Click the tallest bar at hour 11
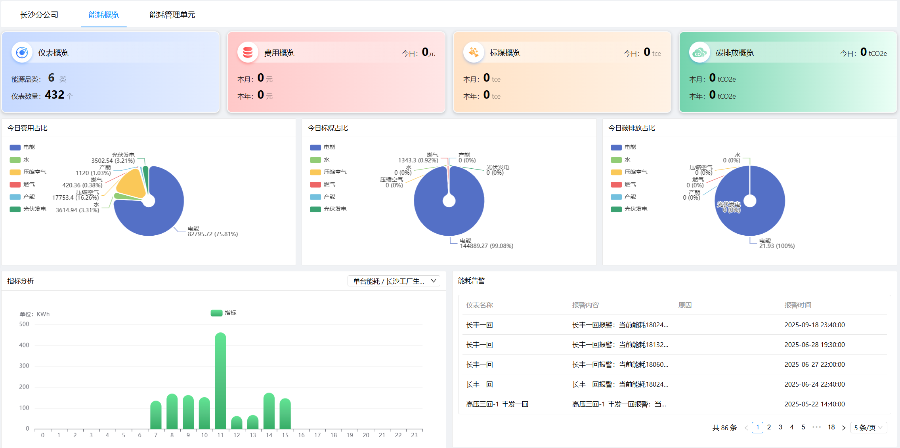The image size is (900, 448). click(220, 381)
